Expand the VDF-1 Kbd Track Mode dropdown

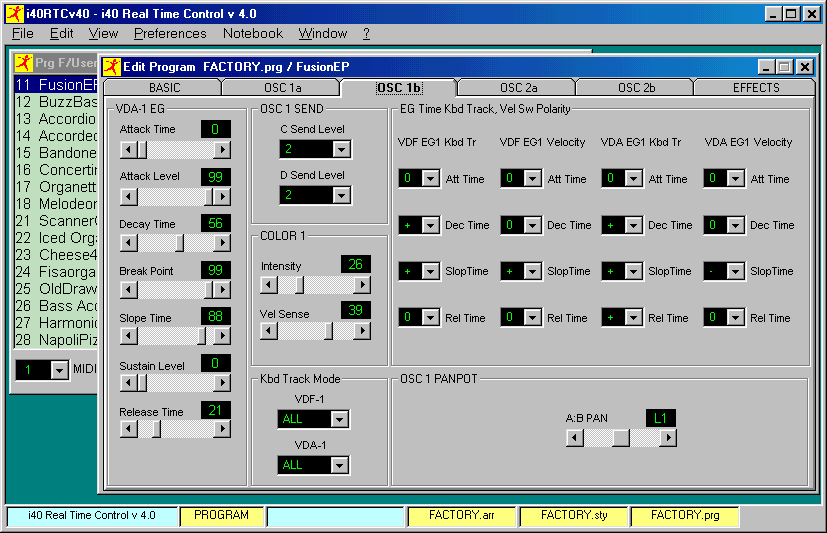(x=340, y=419)
